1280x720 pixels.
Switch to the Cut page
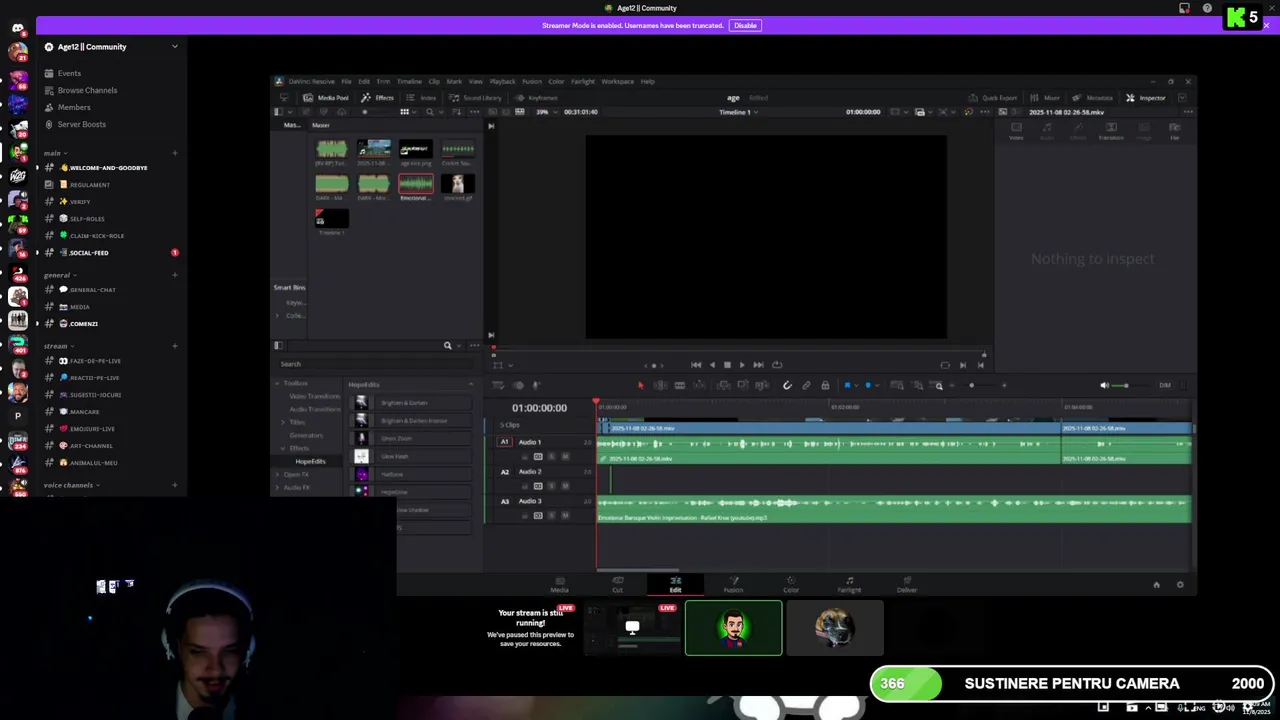point(617,584)
